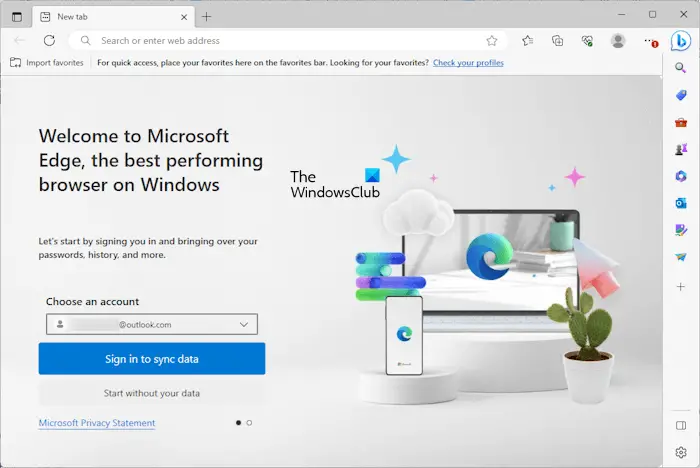Open a new tab with plus button
Viewport: 700px width, 468px height.
pyautogui.click(x=206, y=17)
